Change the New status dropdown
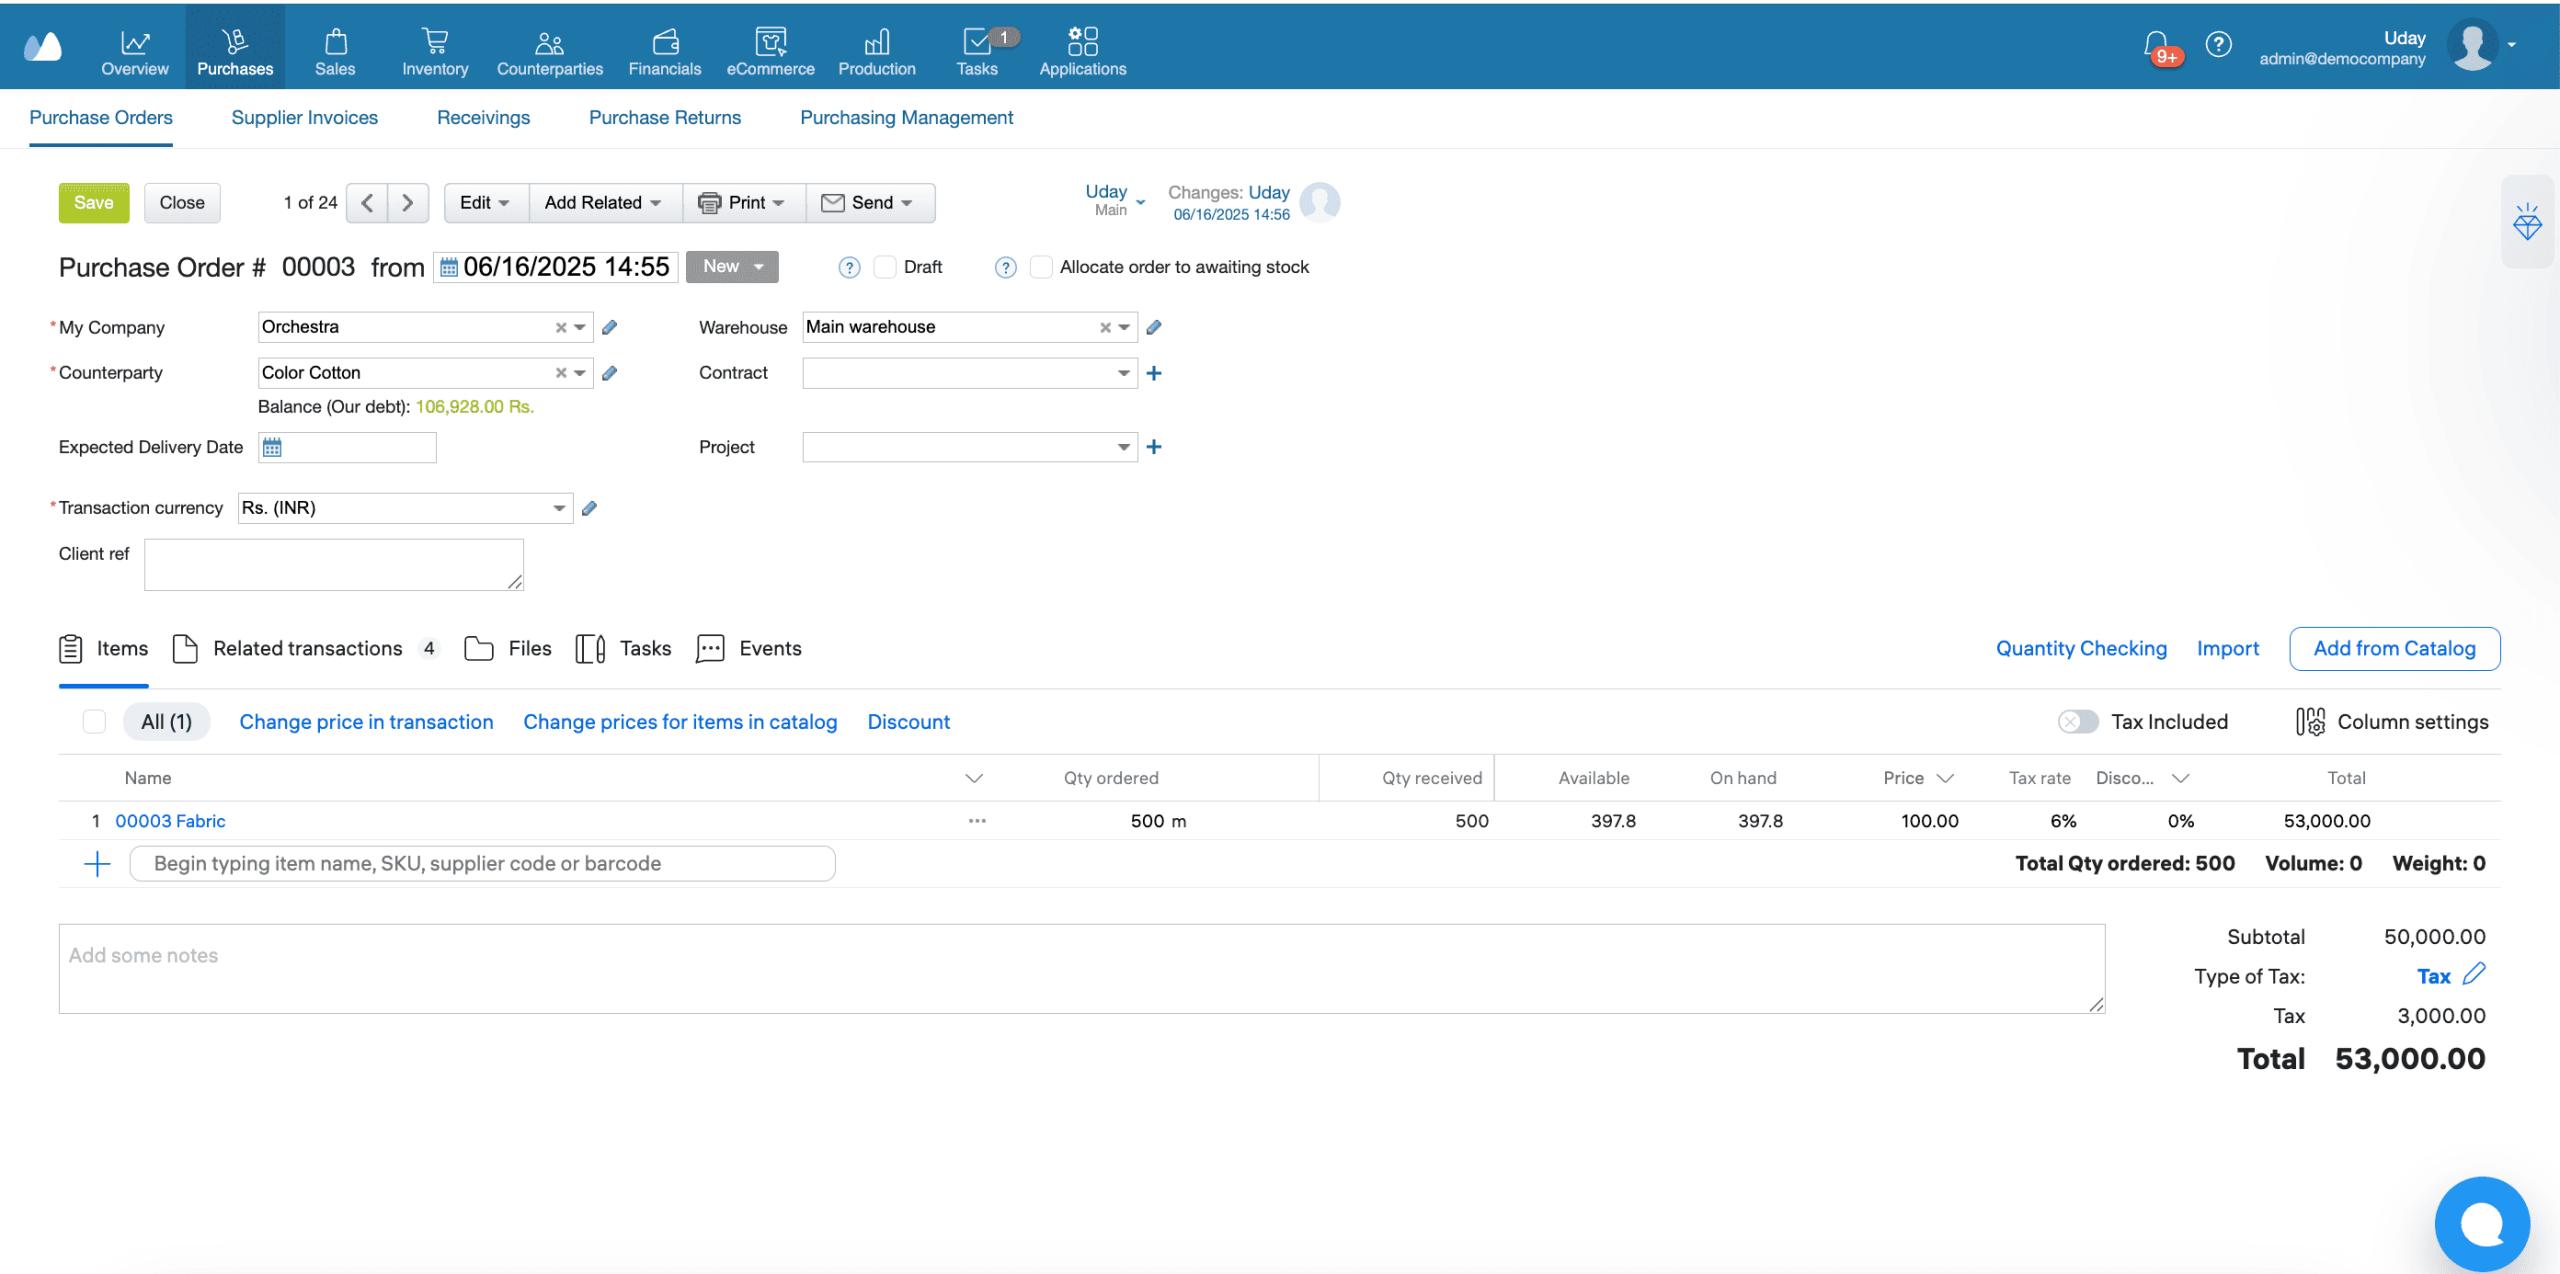Screen dimensions: 2560x1274 coord(732,267)
